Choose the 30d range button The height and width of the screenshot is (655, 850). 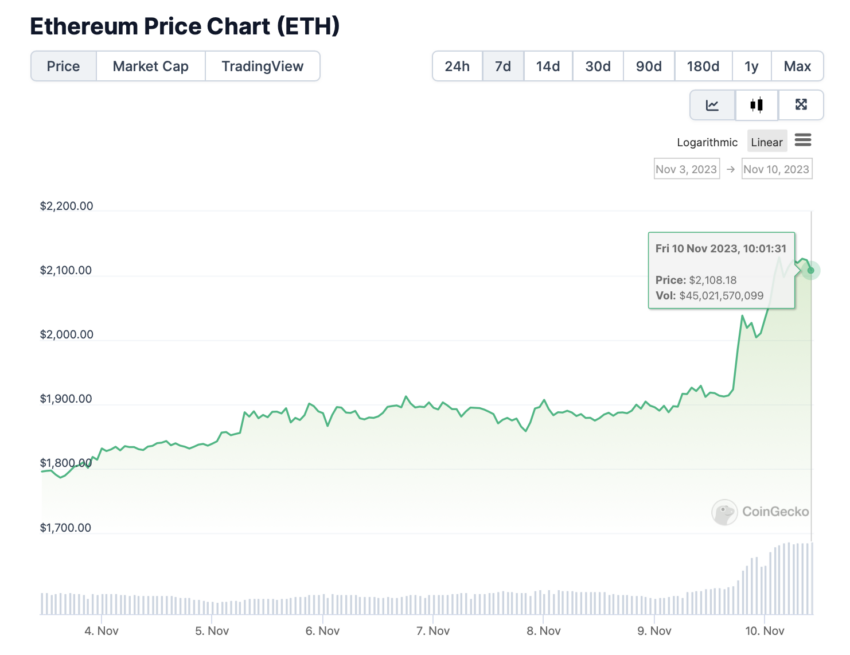click(x=598, y=66)
